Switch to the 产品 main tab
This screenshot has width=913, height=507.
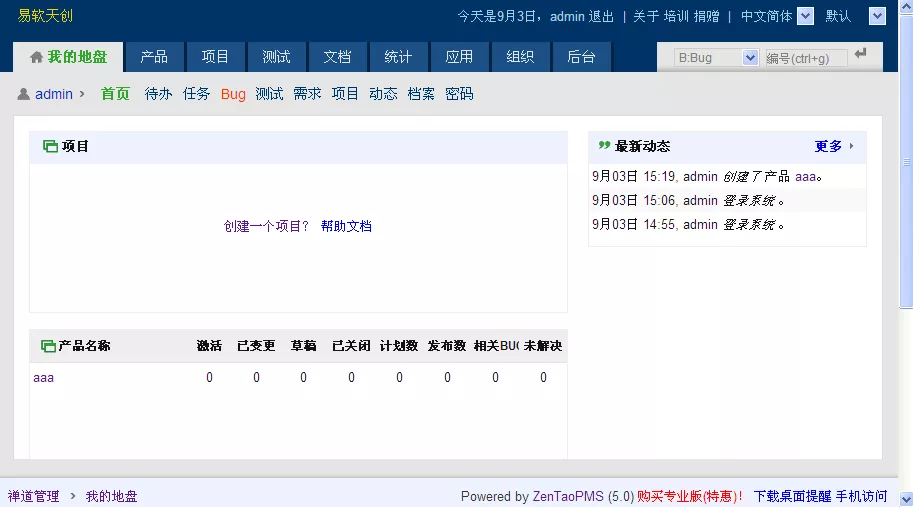click(154, 57)
